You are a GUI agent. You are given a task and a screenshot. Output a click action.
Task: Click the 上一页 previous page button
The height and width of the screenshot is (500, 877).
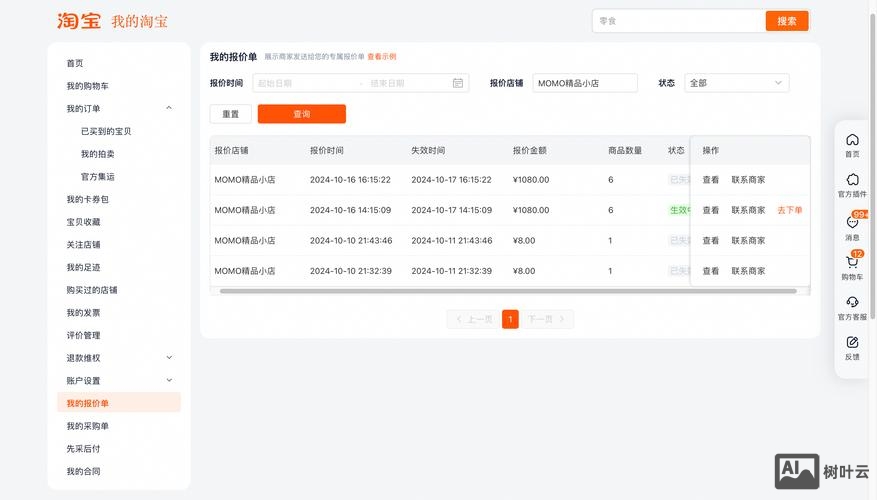pos(473,319)
